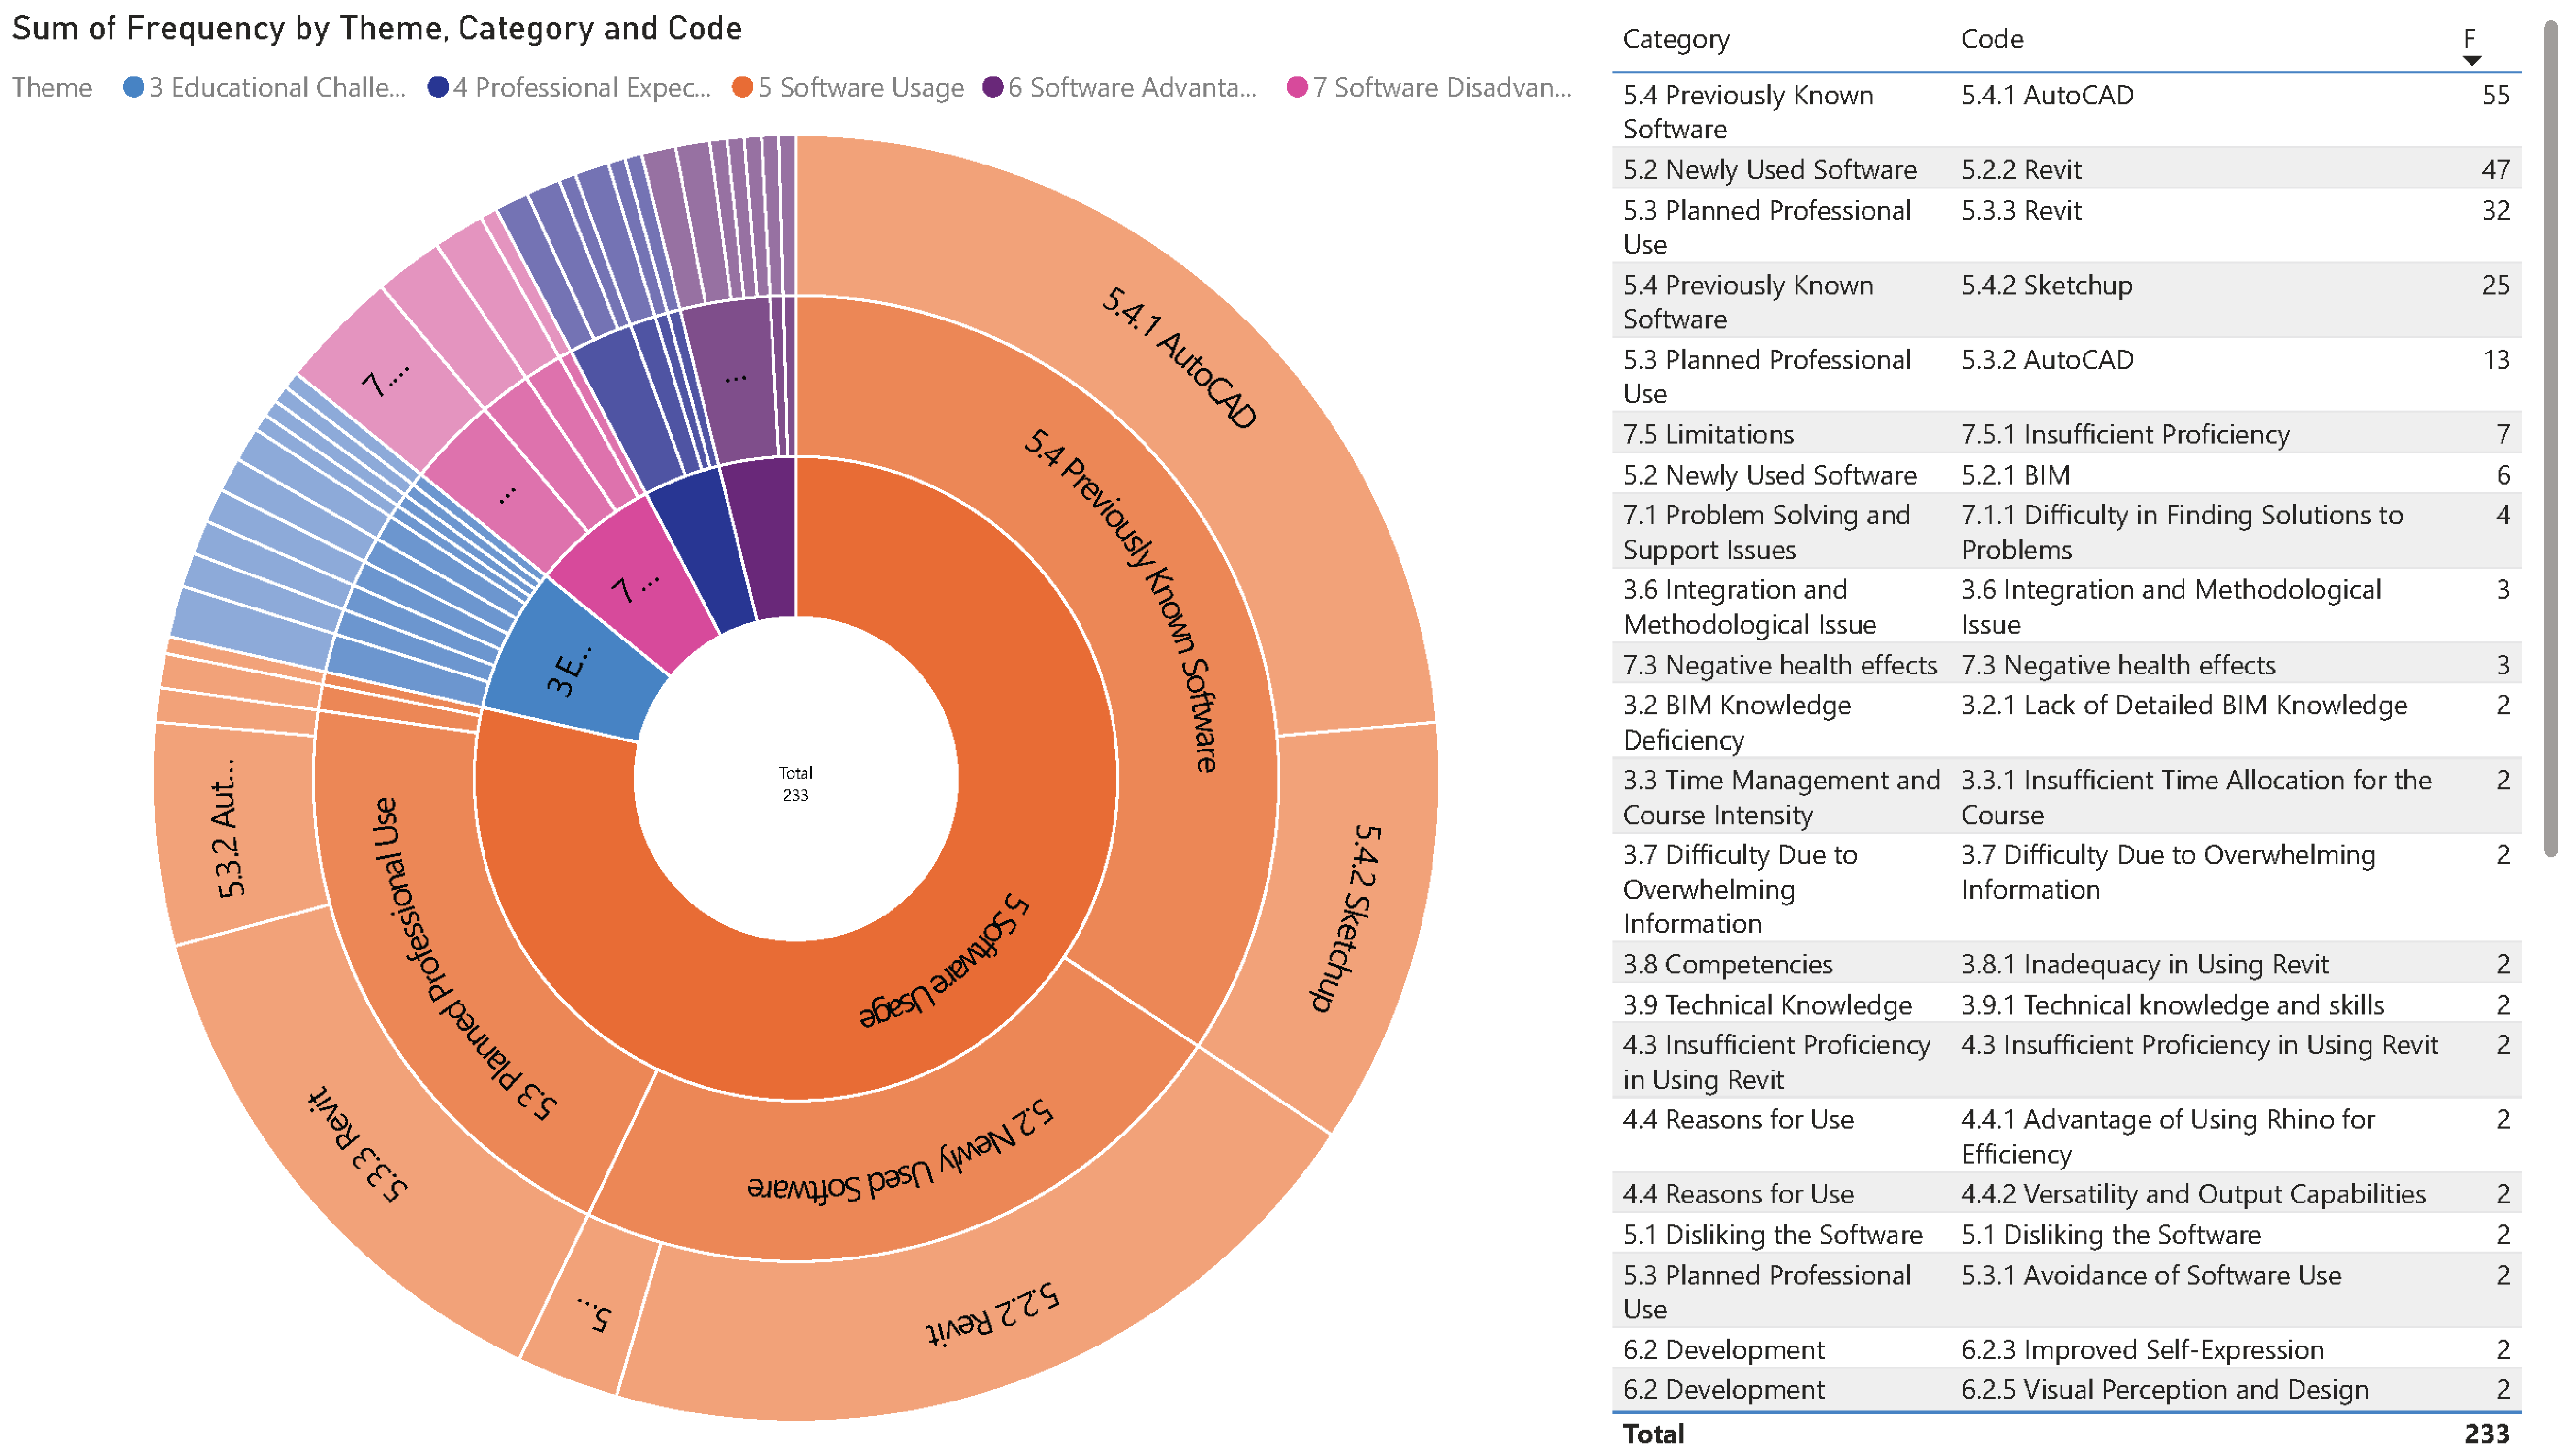Click the '5.2.1 BIM' code cell
Screen dimensions: 2569x1456
click(2015, 476)
